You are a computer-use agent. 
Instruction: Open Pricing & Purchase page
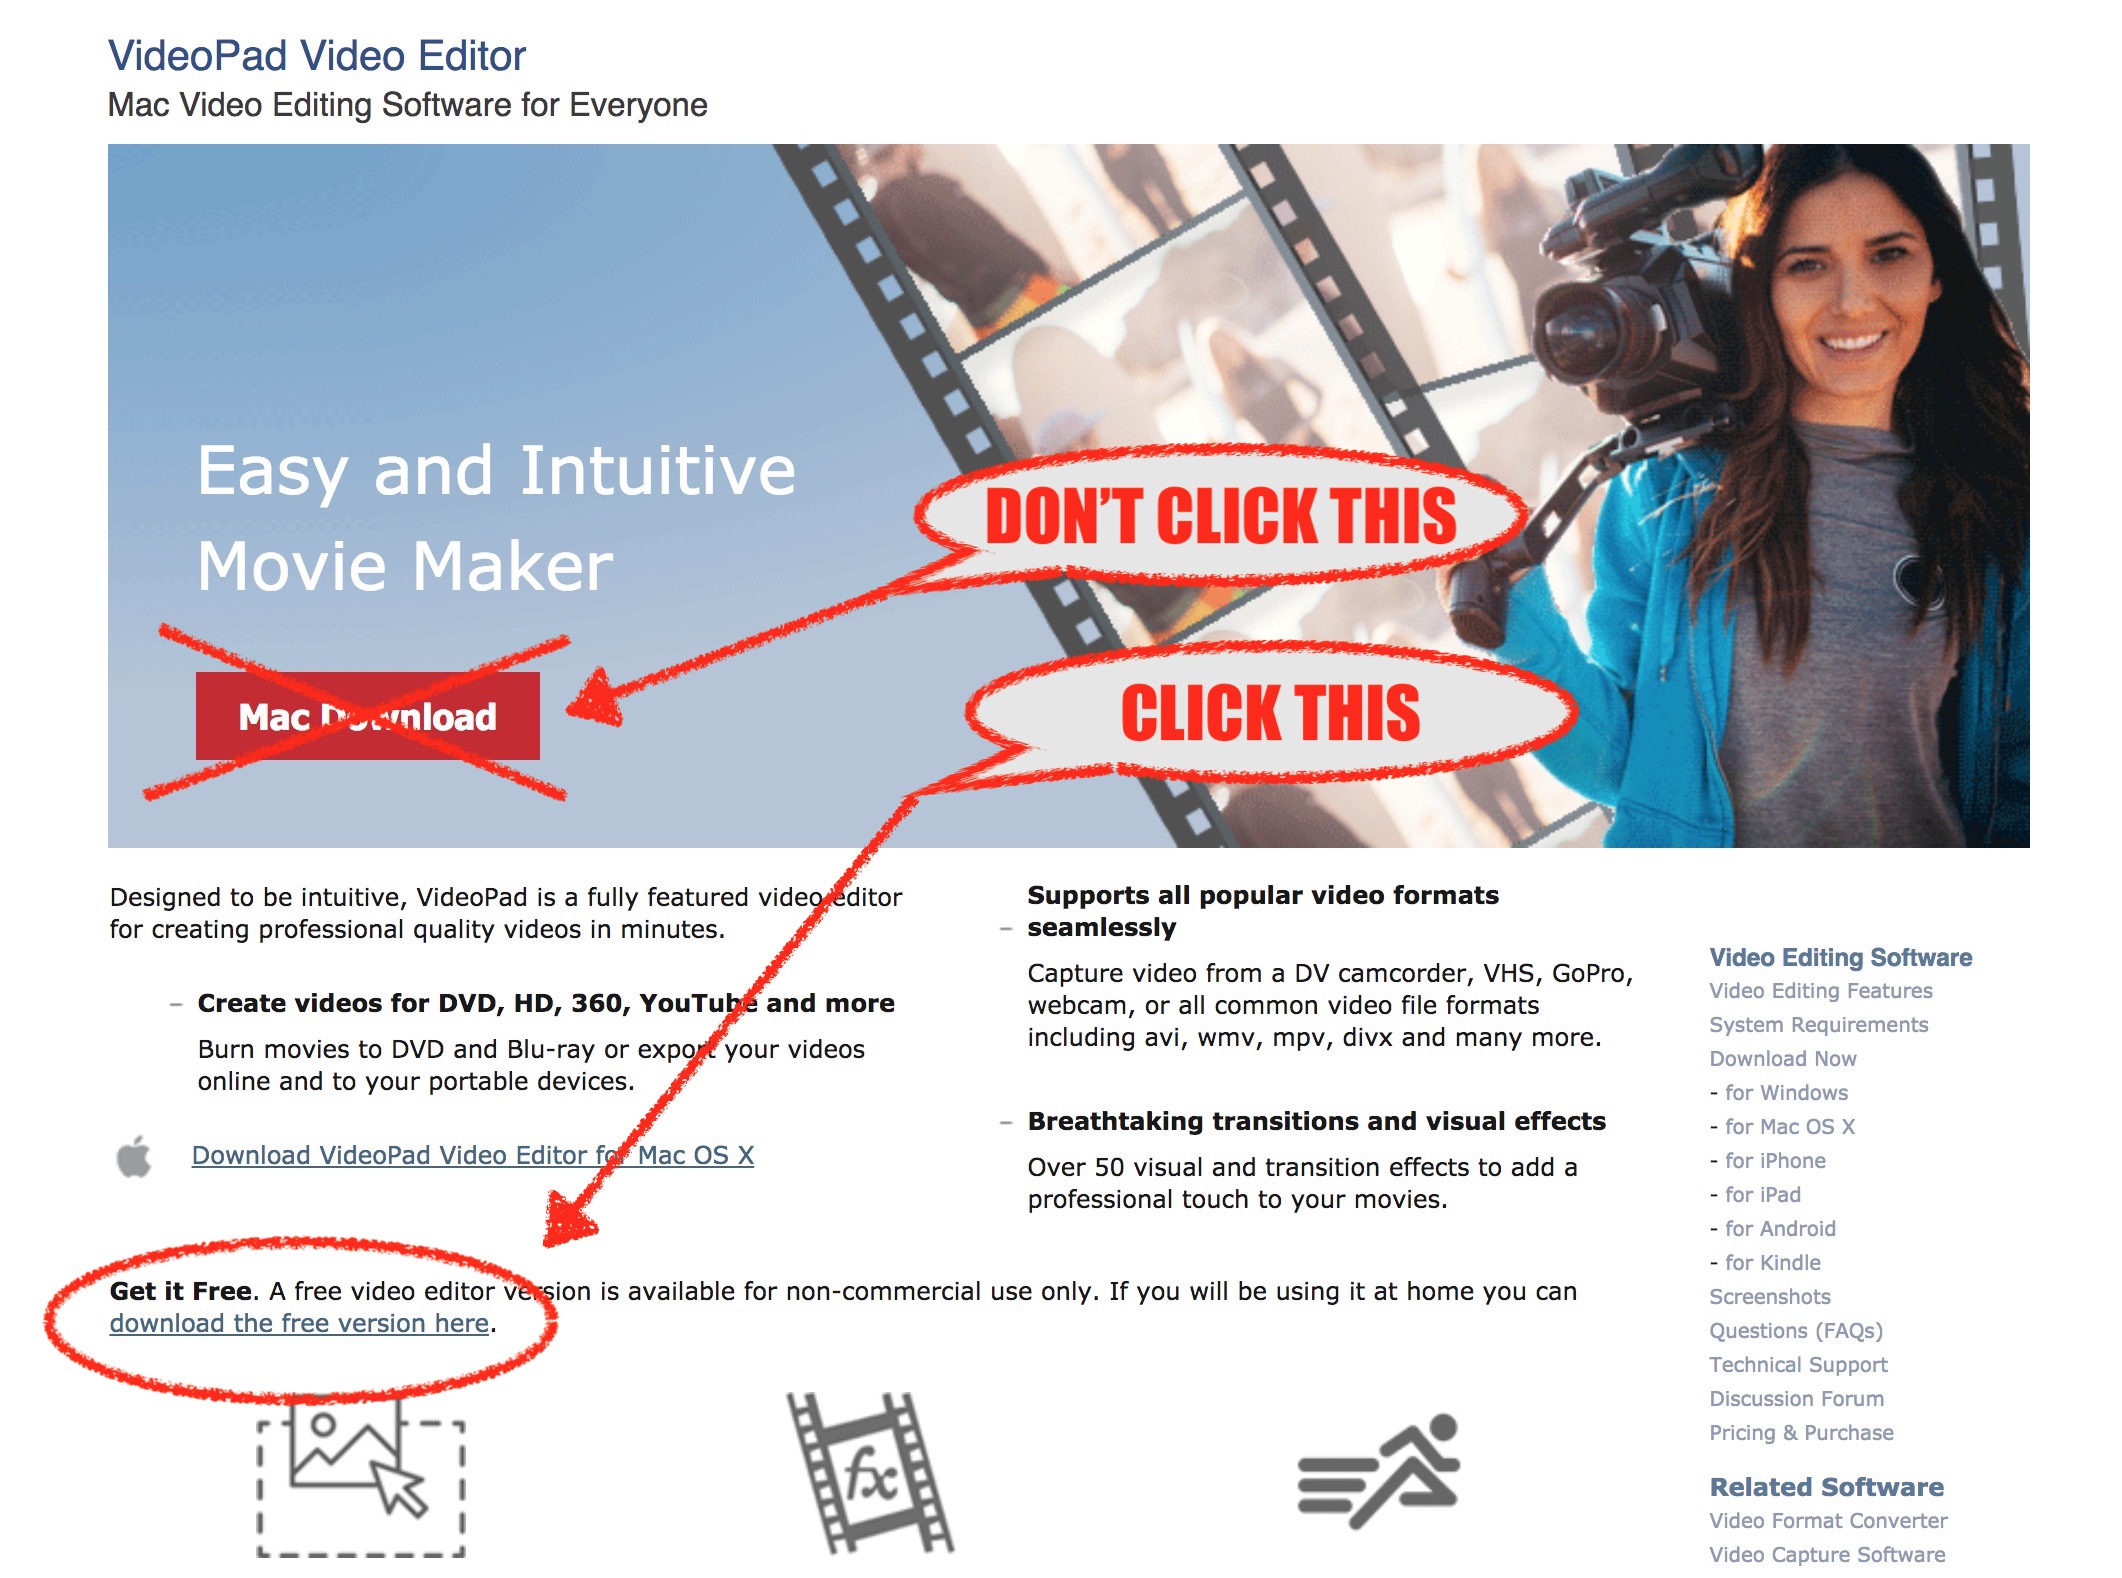pos(1801,1432)
